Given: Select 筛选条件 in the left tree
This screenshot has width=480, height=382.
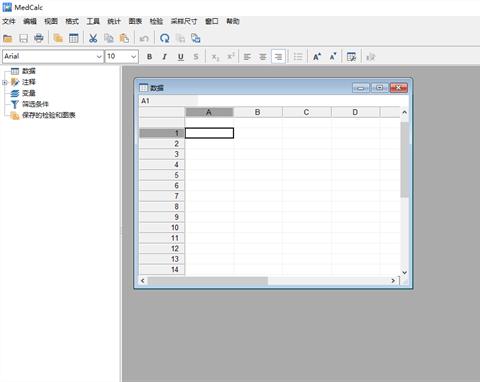Looking at the screenshot, I should point(35,104).
